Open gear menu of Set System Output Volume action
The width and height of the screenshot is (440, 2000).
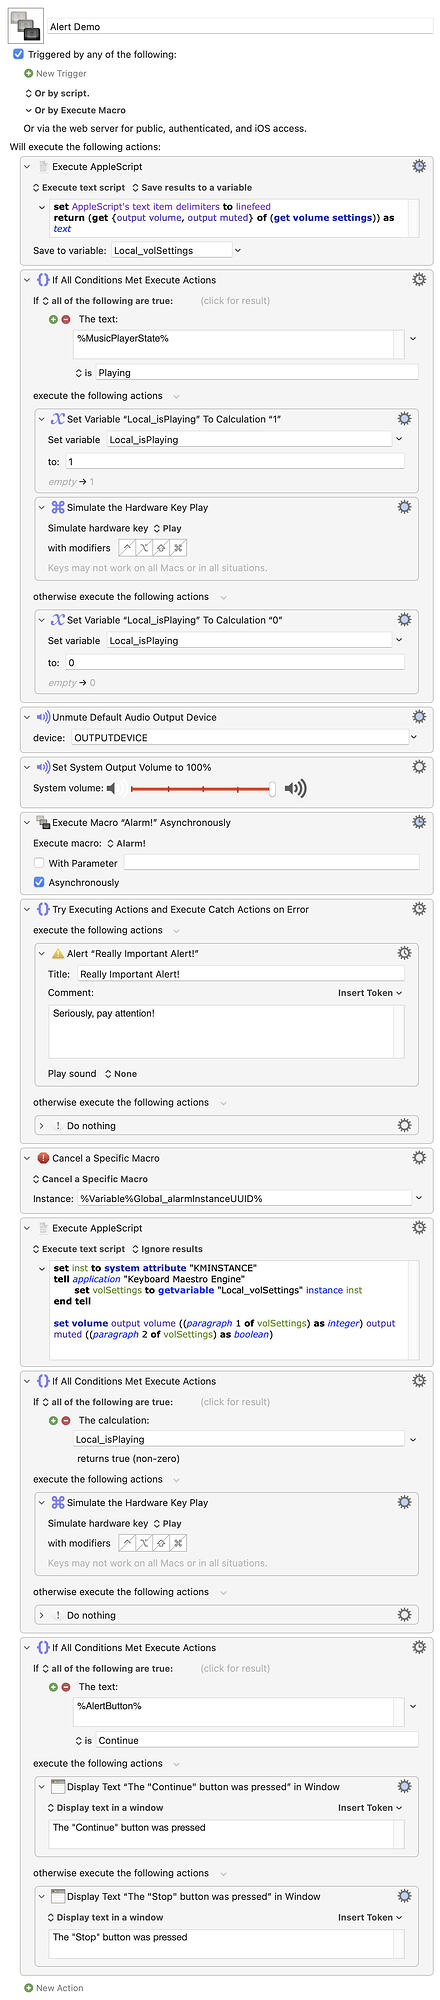click(x=419, y=767)
